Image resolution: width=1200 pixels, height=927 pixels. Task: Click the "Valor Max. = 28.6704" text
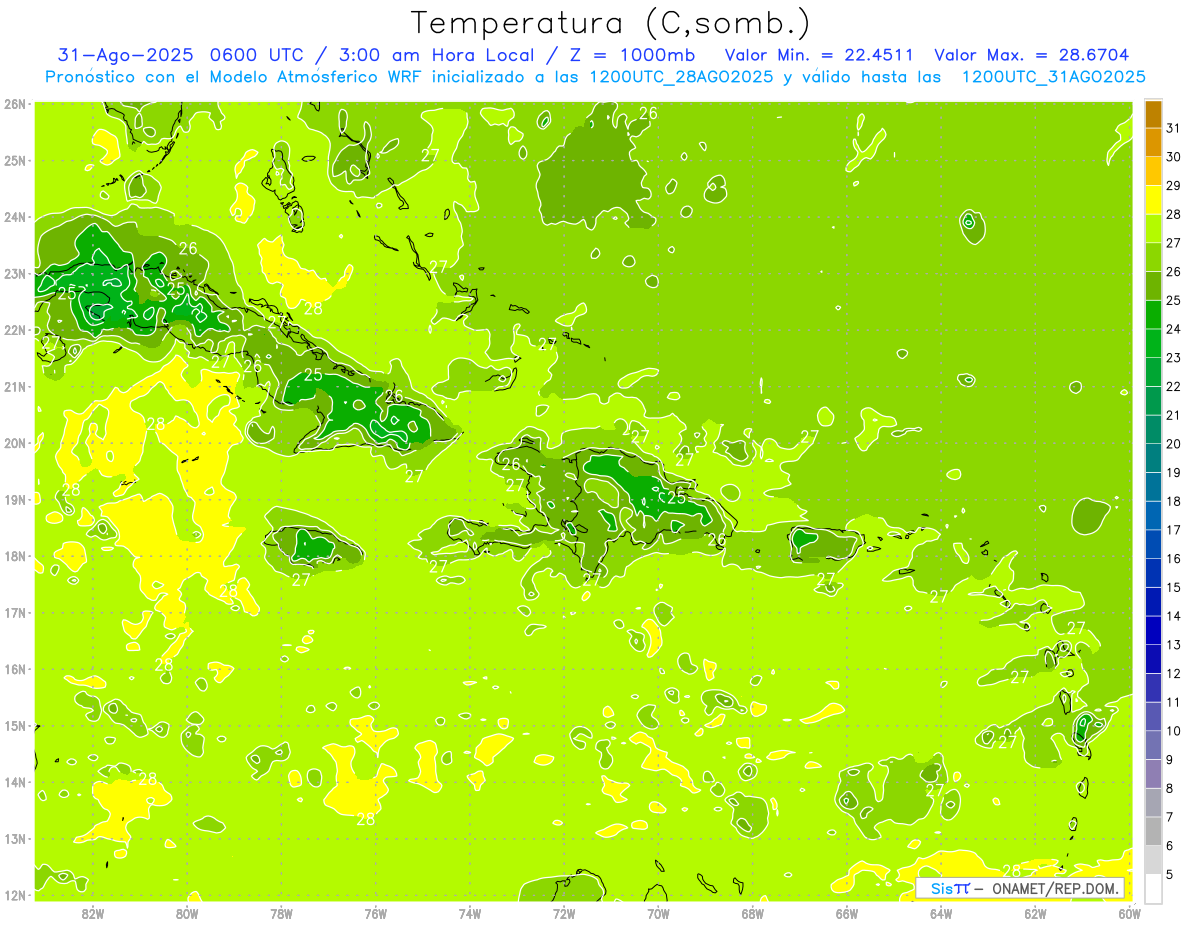(1032, 55)
